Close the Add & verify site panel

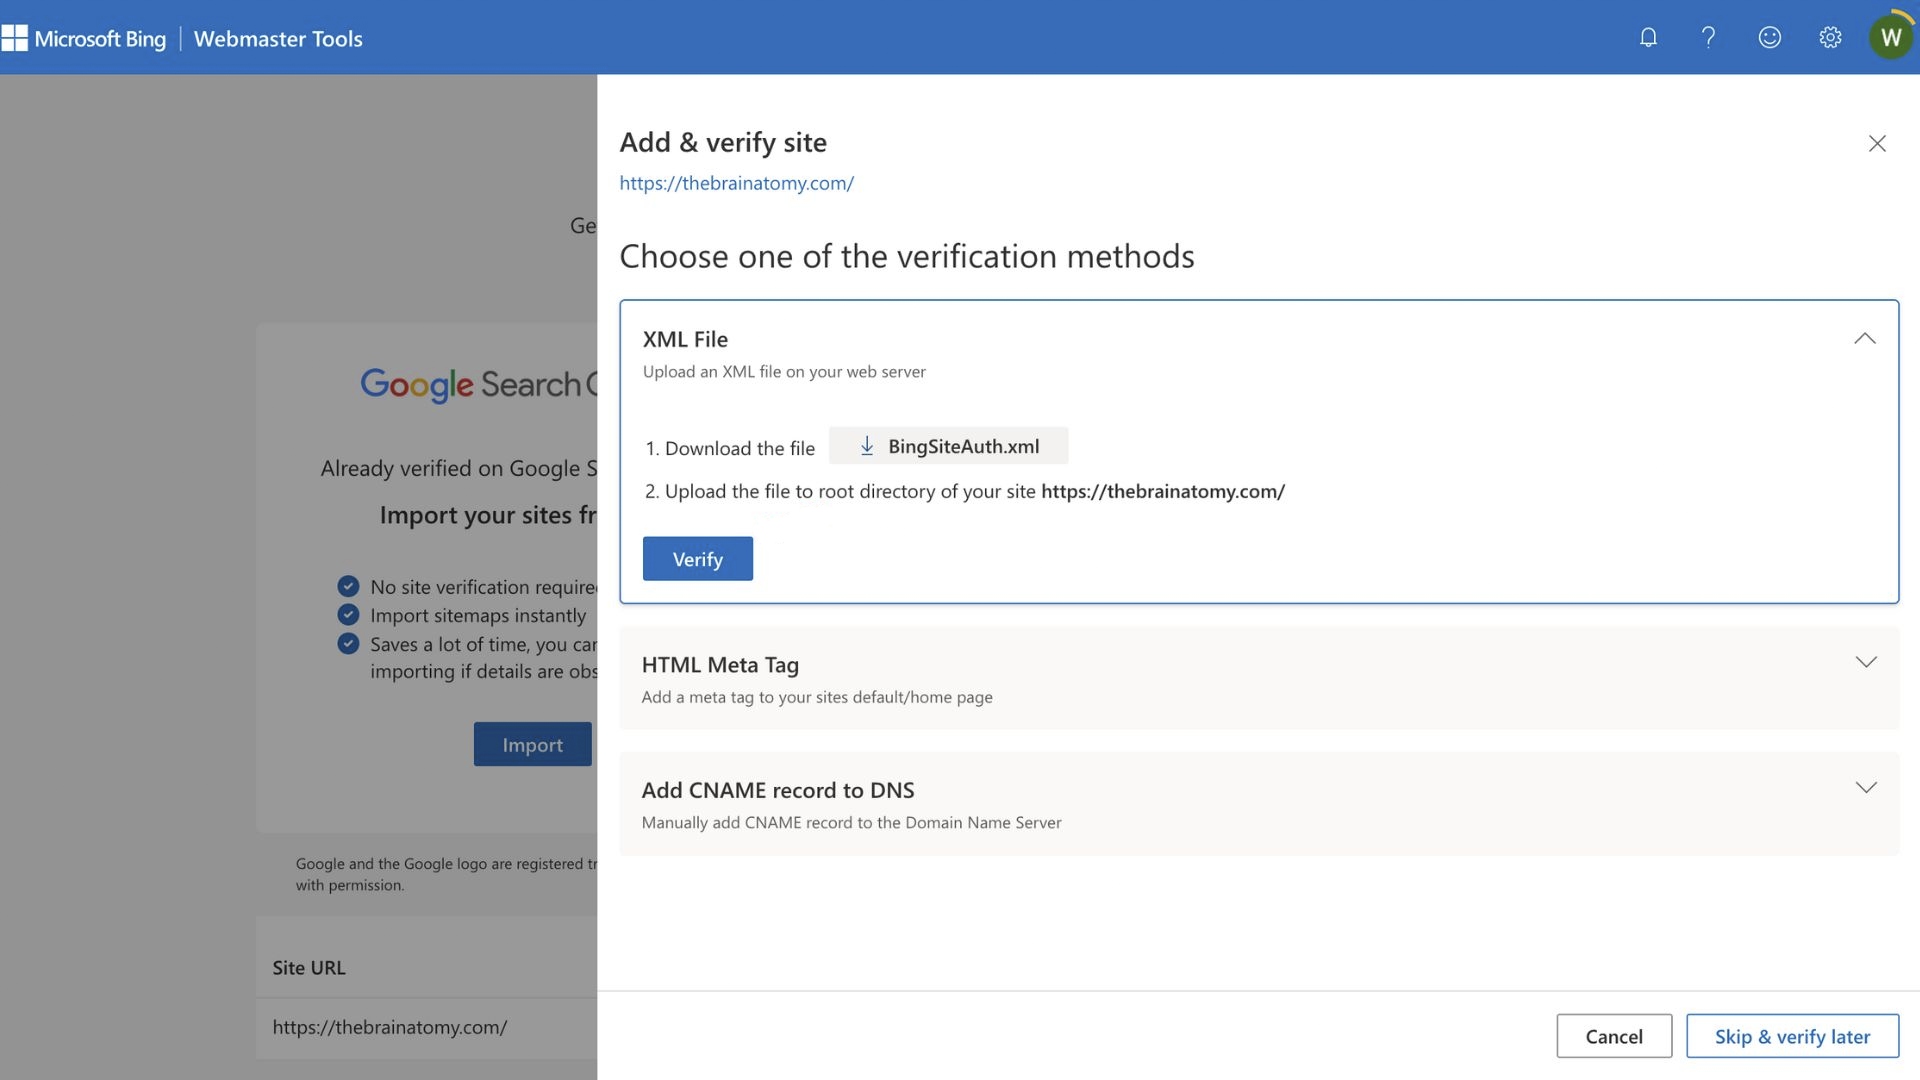click(x=1877, y=143)
